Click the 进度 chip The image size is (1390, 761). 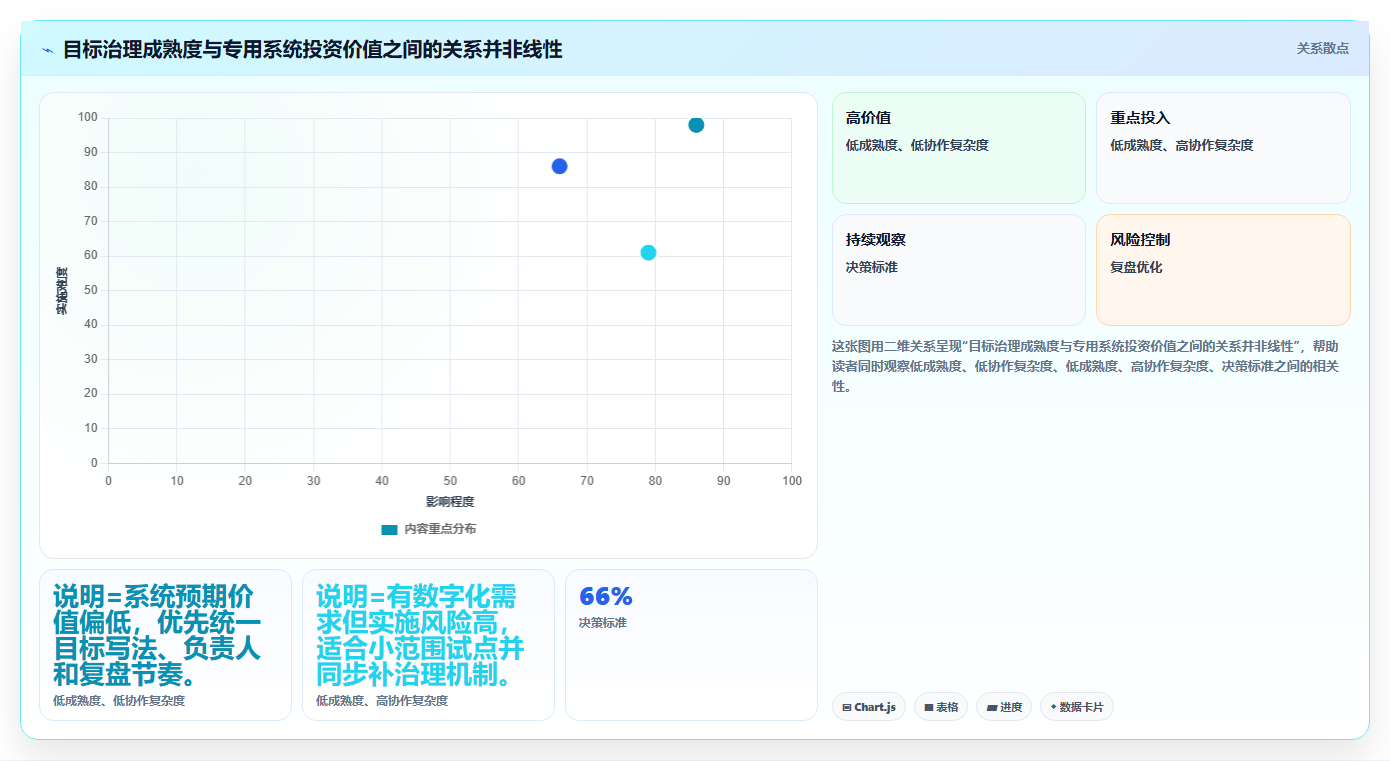tap(1004, 707)
